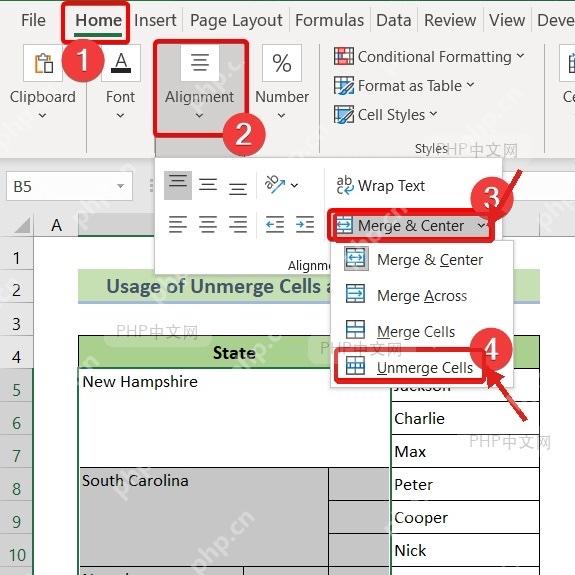The height and width of the screenshot is (575, 575).
Task: Click the Font group icon
Action: [121, 63]
